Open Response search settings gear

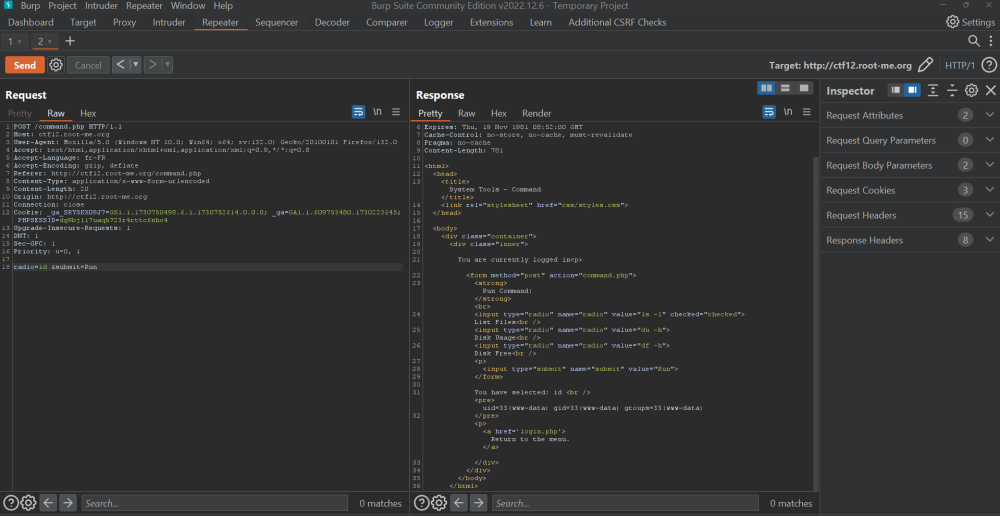(439, 503)
